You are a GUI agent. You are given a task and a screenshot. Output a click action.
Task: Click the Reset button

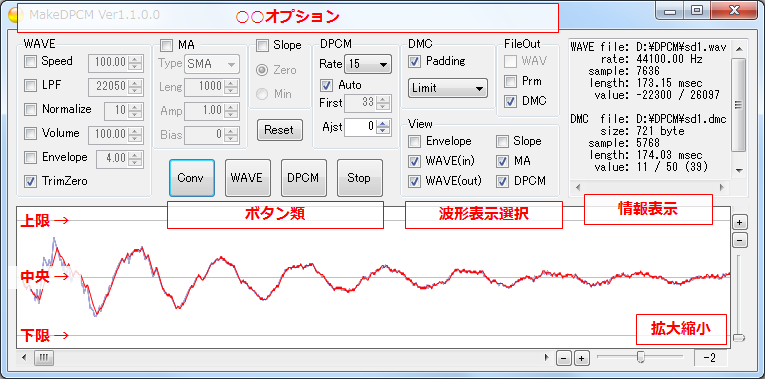[x=280, y=130]
